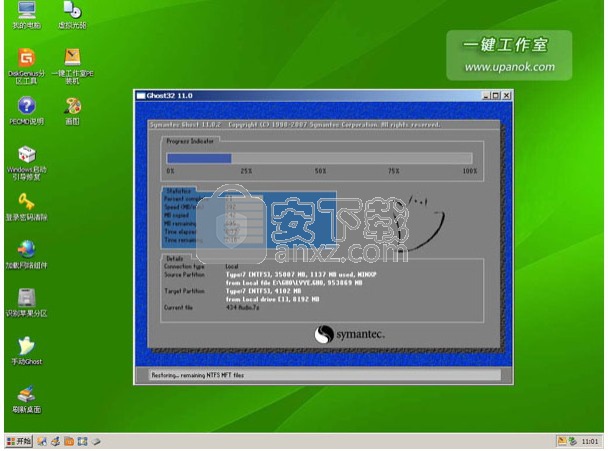Click the first quick launch icon beside 开始

[x=42, y=441]
